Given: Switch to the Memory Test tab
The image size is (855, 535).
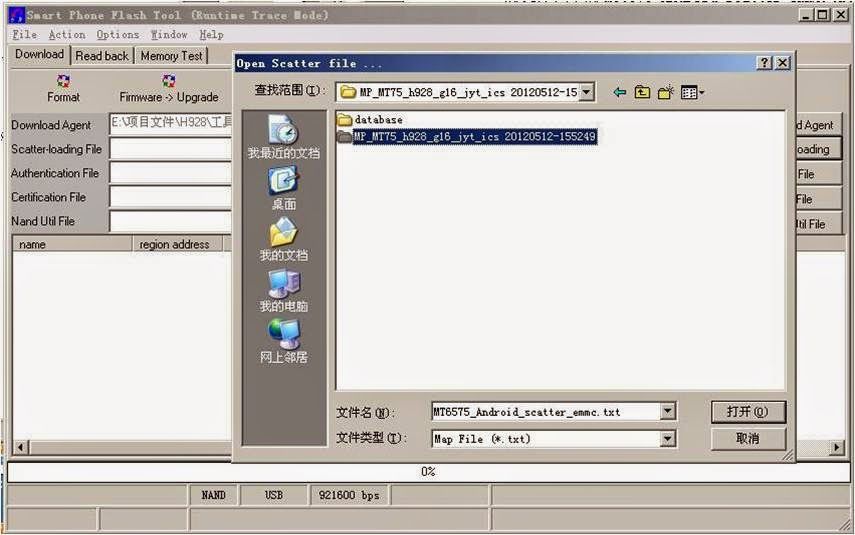Looking at the screenshot, I should 171,56.
